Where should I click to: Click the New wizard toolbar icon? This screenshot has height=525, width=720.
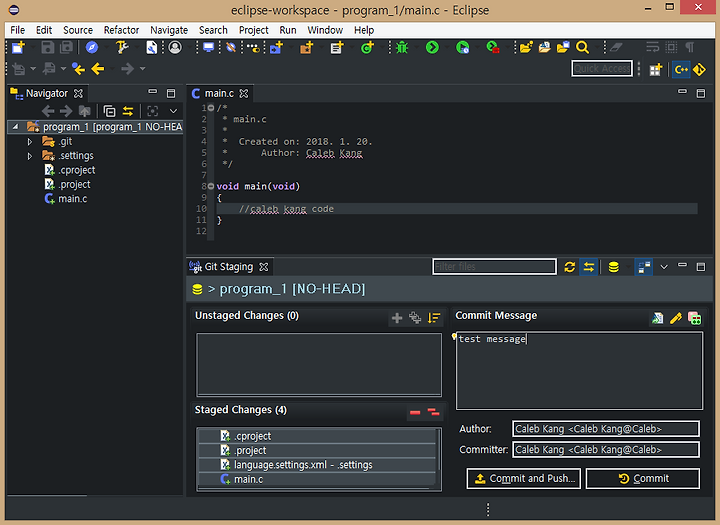(x=18, y=47)
